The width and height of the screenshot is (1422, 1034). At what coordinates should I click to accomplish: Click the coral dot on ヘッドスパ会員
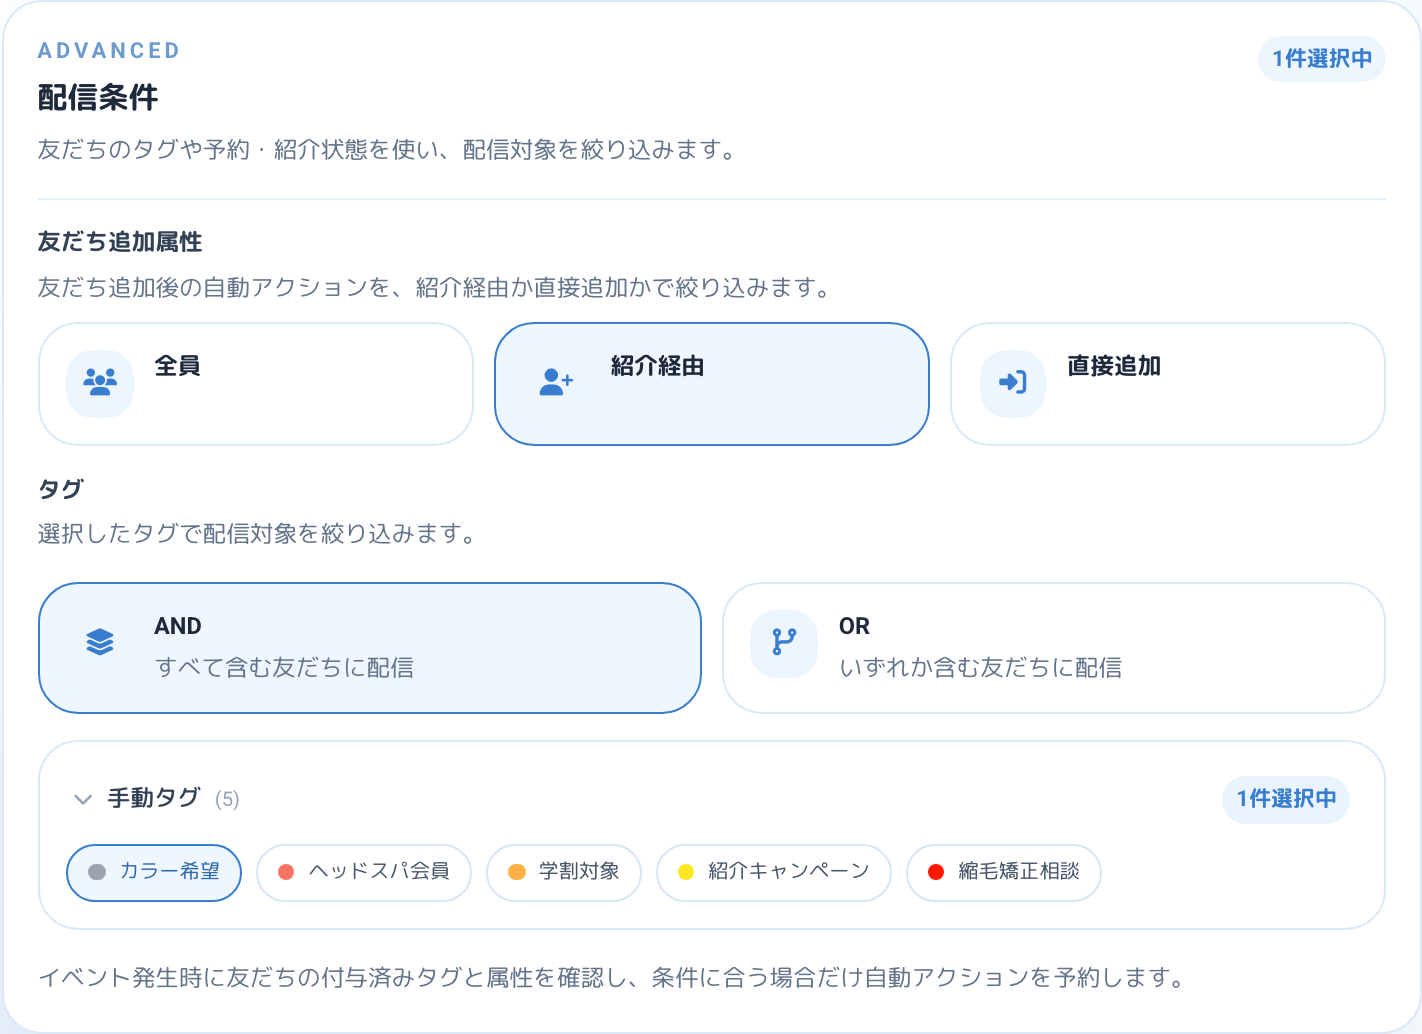click(286, 872)
